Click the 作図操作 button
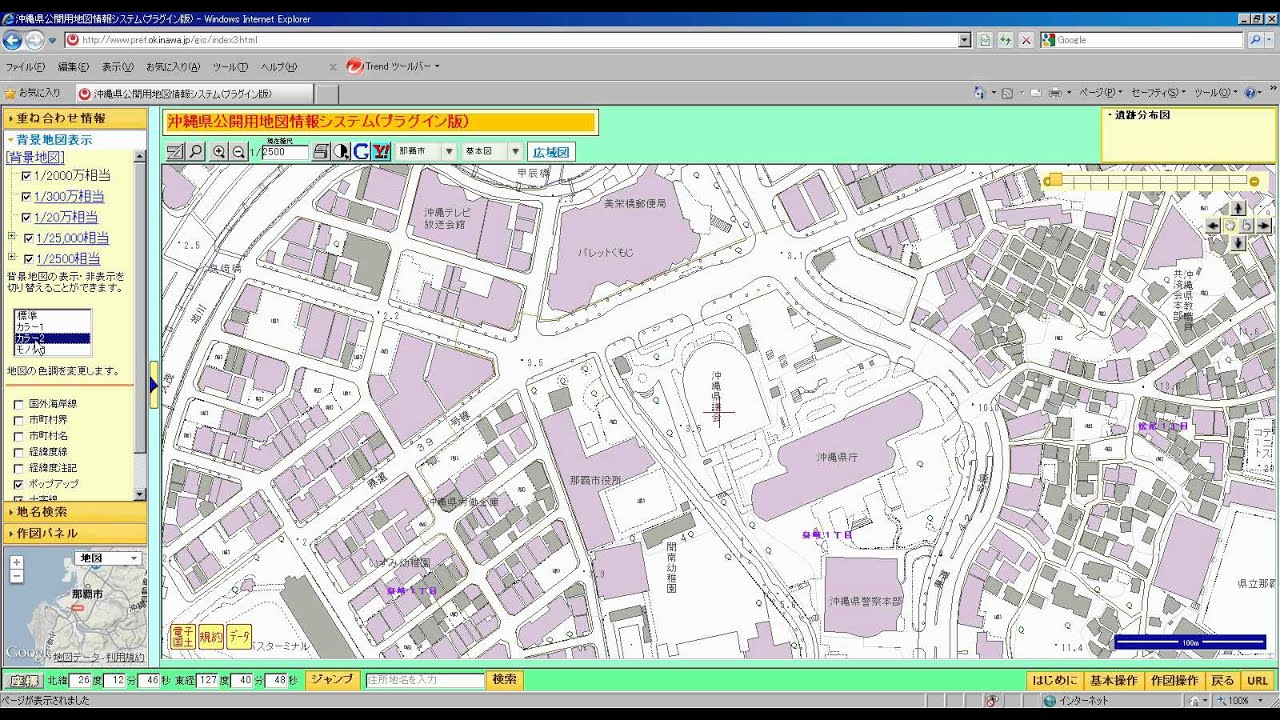The width and height of the screenshot is (1280, 720). (x=1174, y=681)
